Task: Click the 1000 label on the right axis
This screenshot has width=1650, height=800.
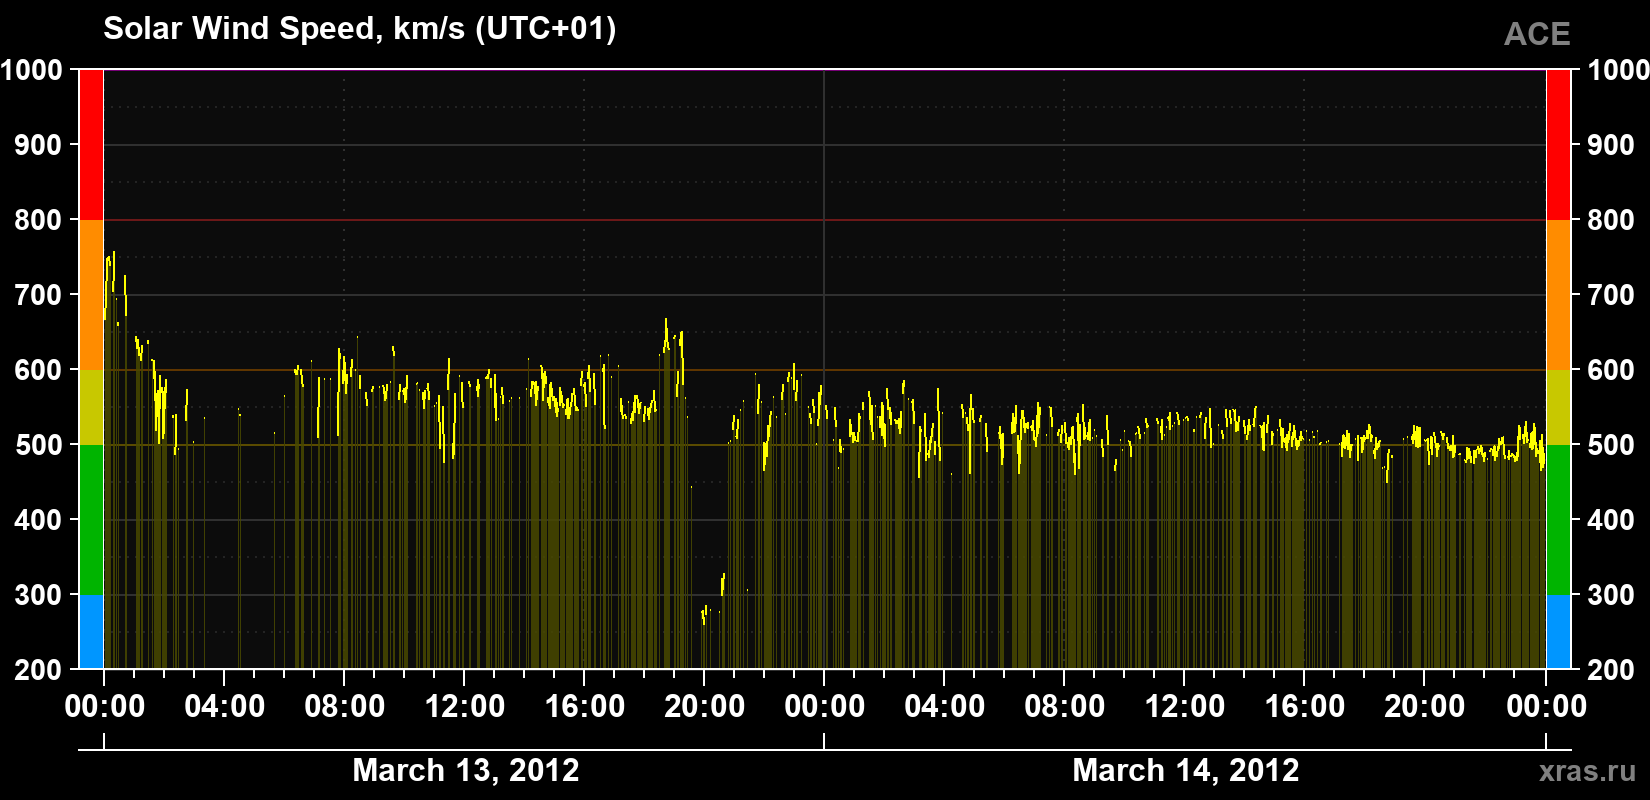Action: [x=1618, y=70]
